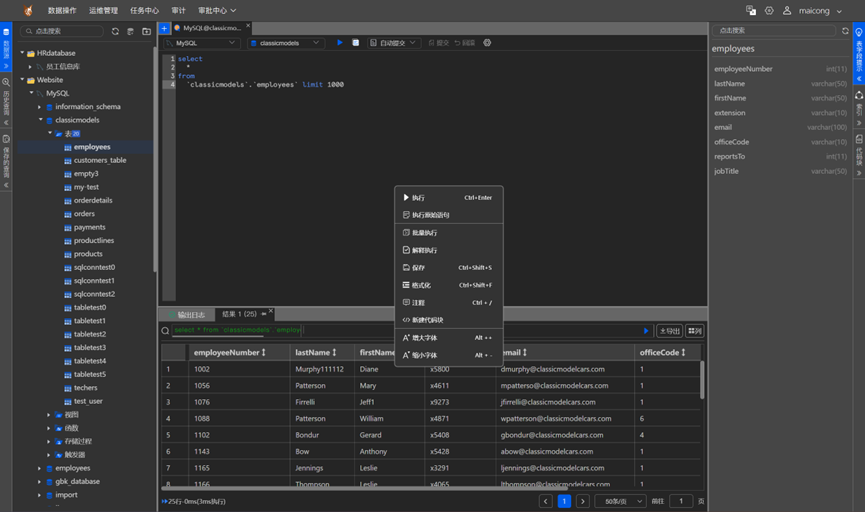The width and height of the screenshot is (865, 512).
Task: Click the 列 column settings button
Action: pyautogui.click(x=694, y=331)
